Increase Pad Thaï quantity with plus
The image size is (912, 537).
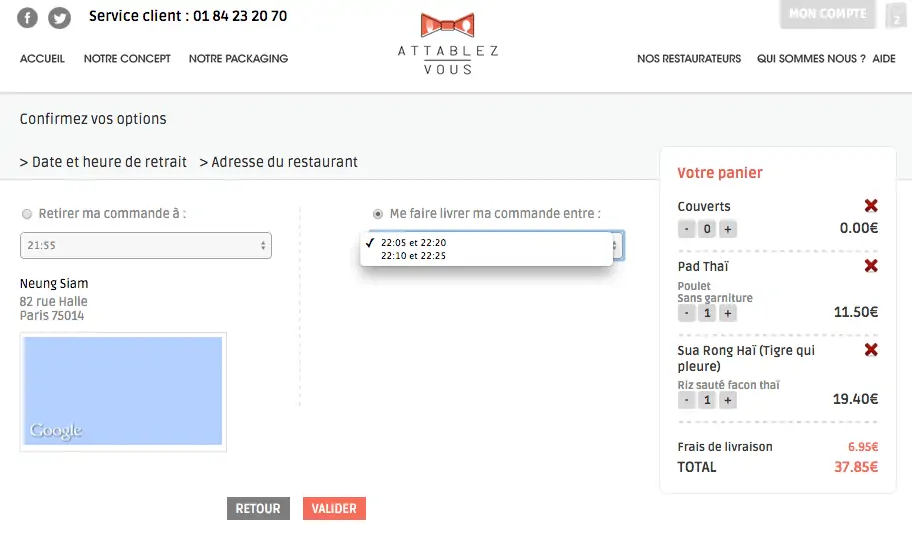(728, 314)
